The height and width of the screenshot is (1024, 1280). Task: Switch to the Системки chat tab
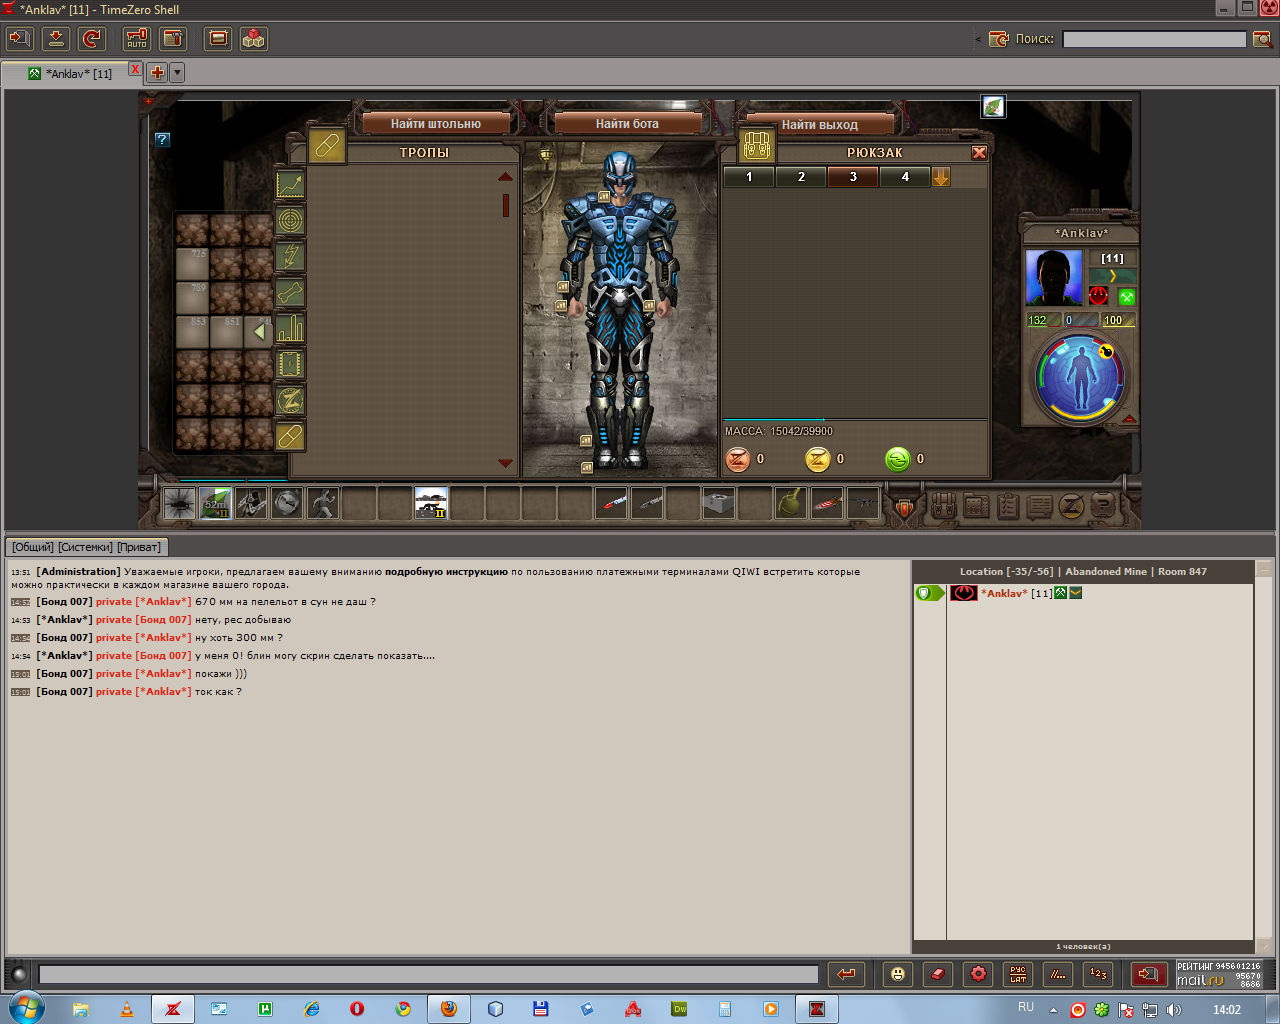coord(86,547)
